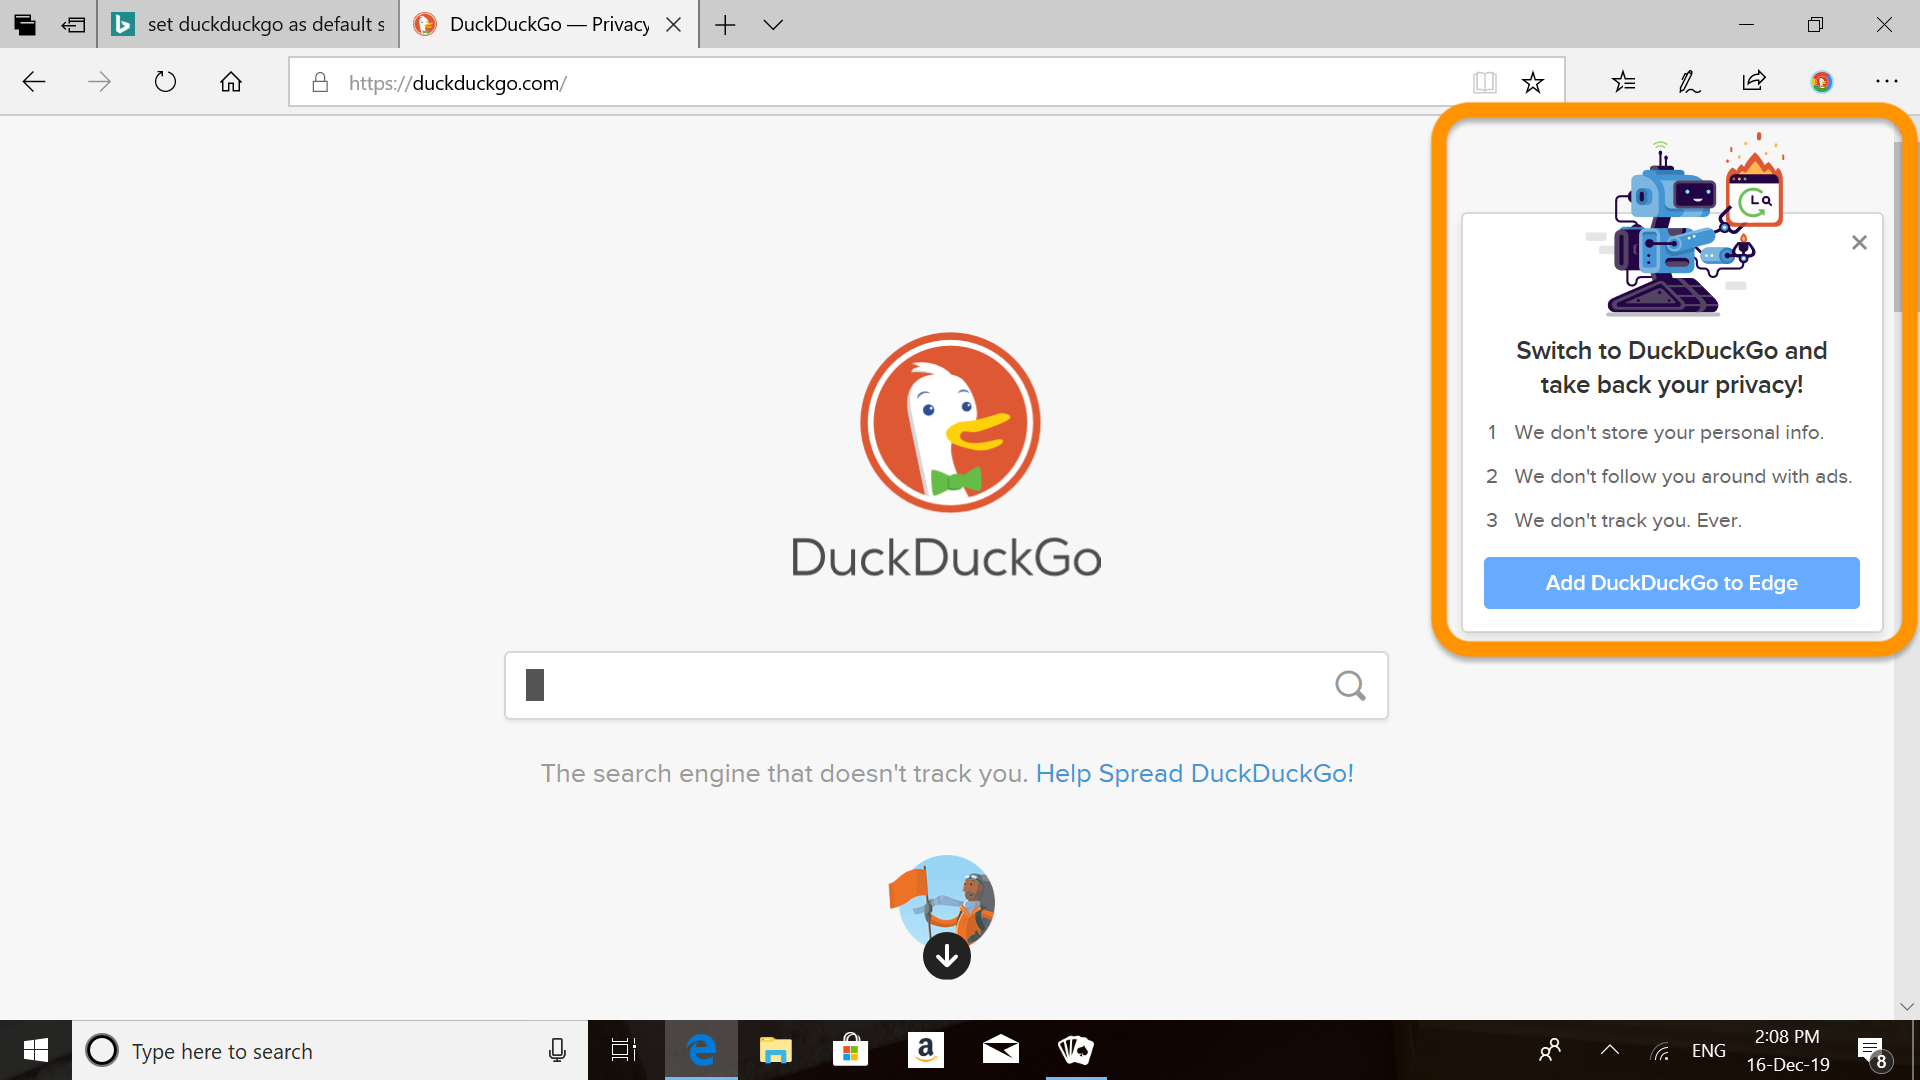
Task: Dismiss the Switch to DuckDuckGo popup
Action: 1859,242
